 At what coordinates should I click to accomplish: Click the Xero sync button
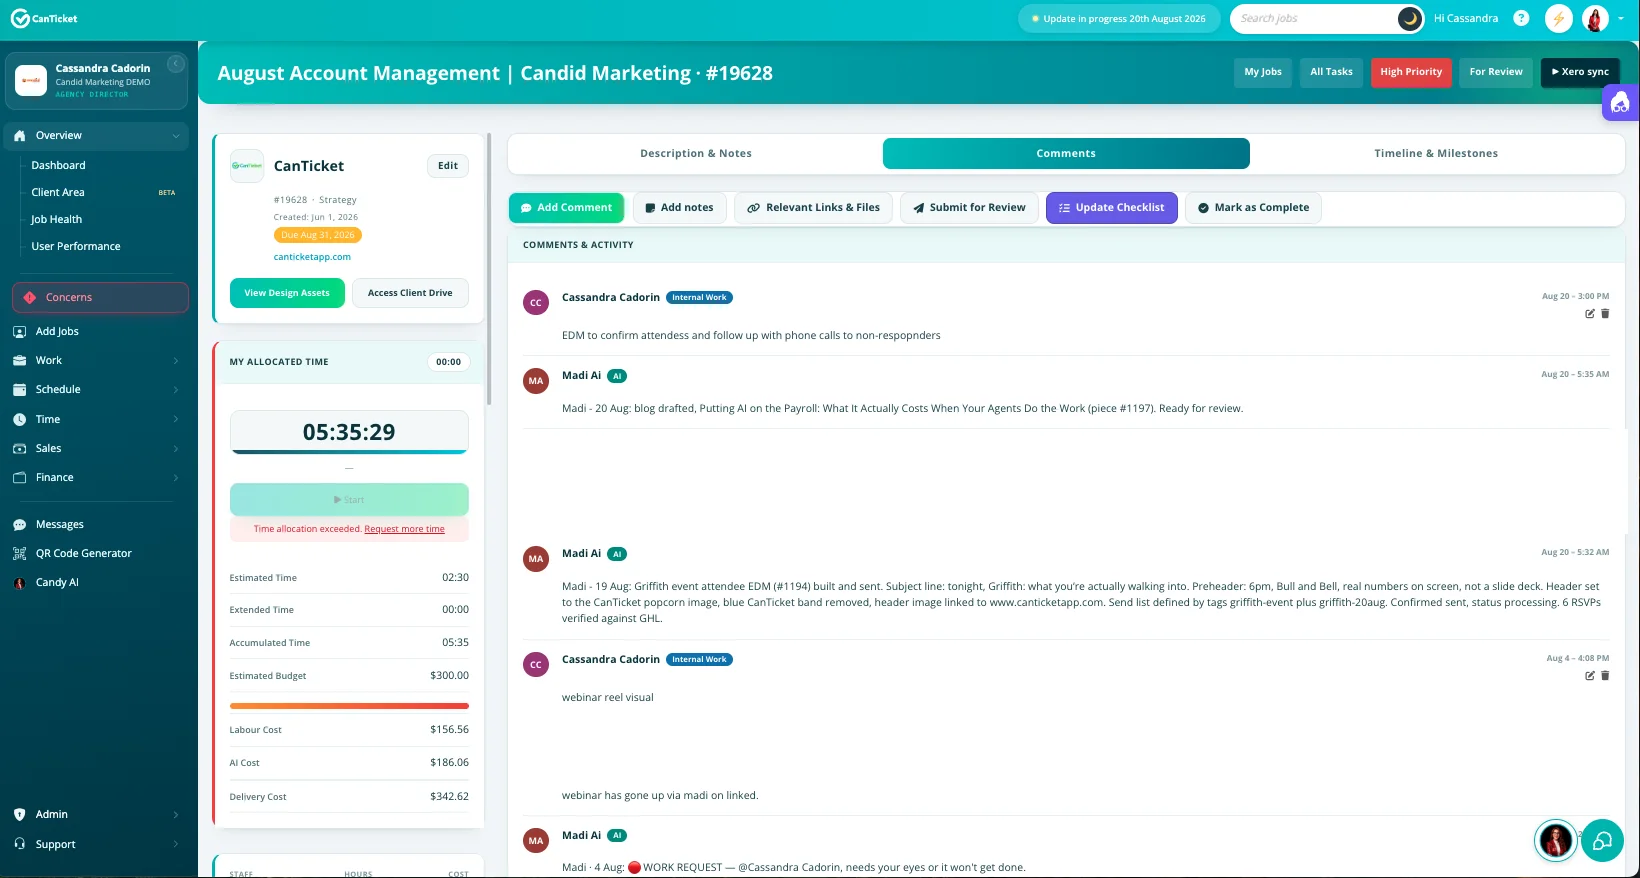(x=1580, y=72)
